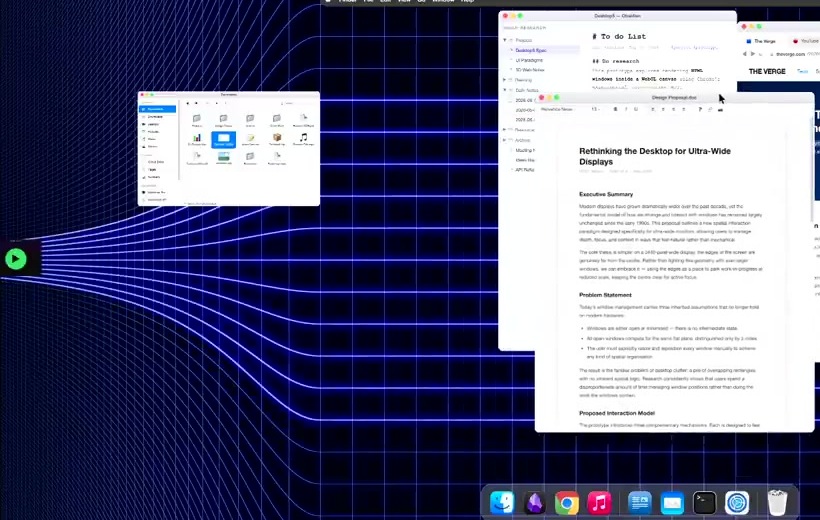The width and height of the screenshot is (820, 520).
Task: Open the Mail app in the dock
Action: coord(672,503)
